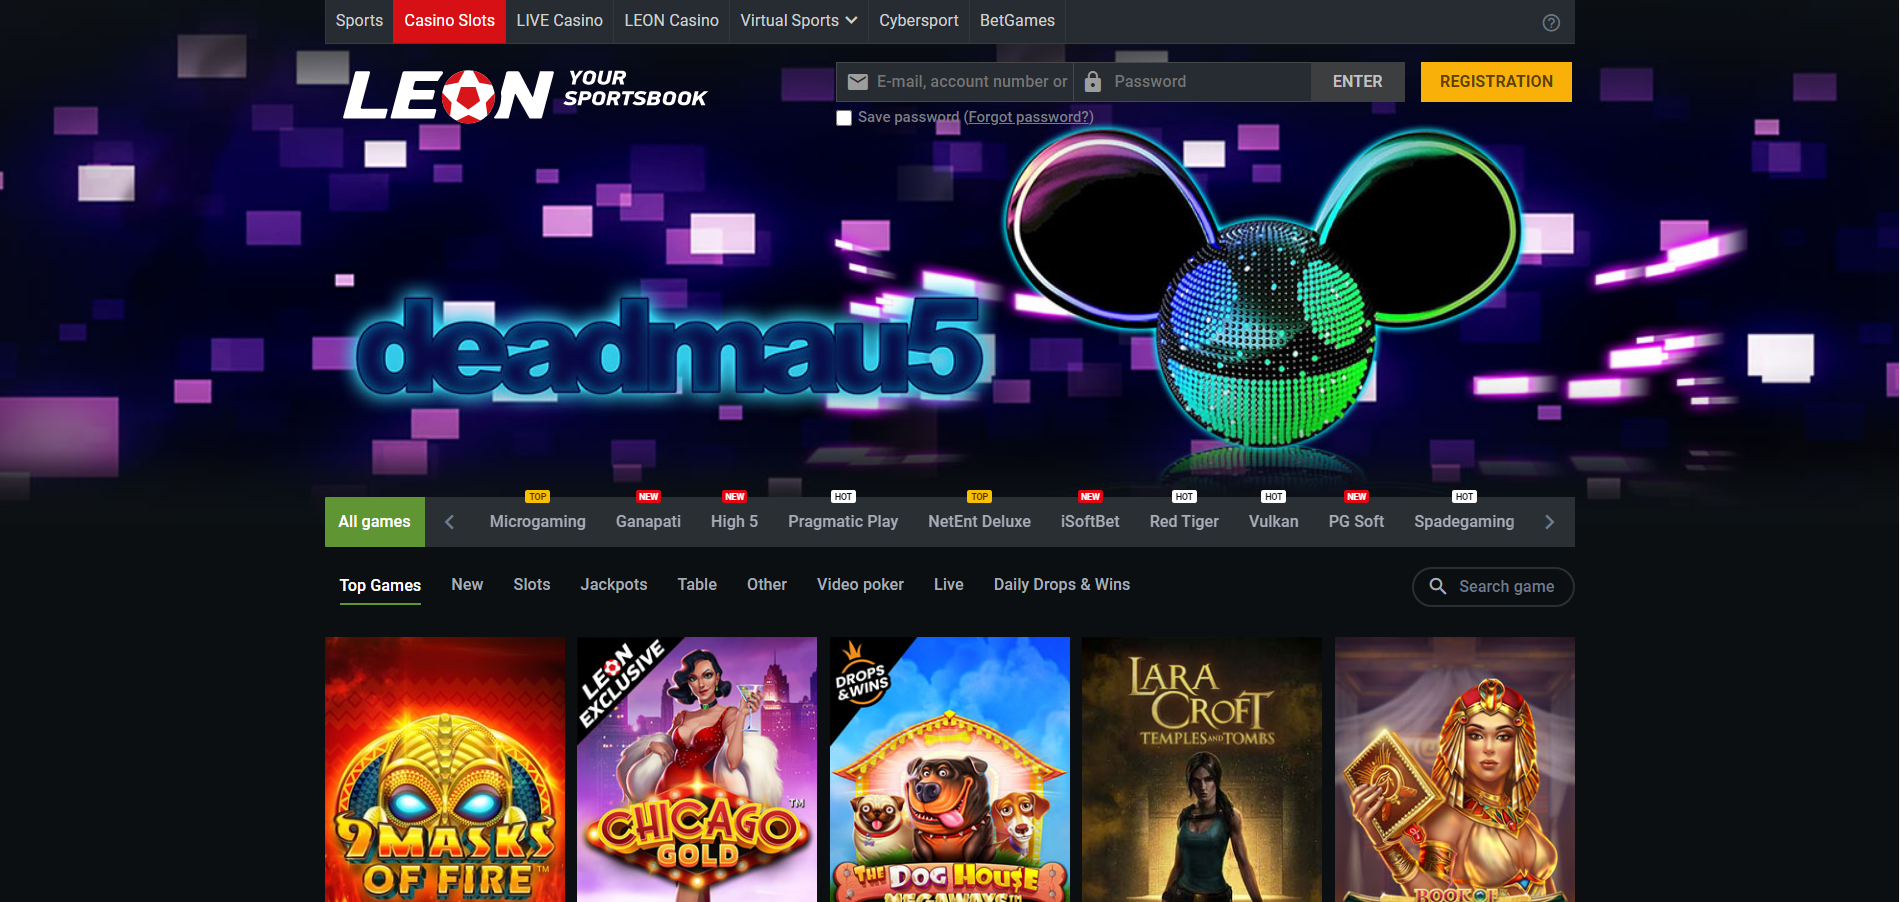
Task: Switch to the Jackpots category
Action: [614, 585]
